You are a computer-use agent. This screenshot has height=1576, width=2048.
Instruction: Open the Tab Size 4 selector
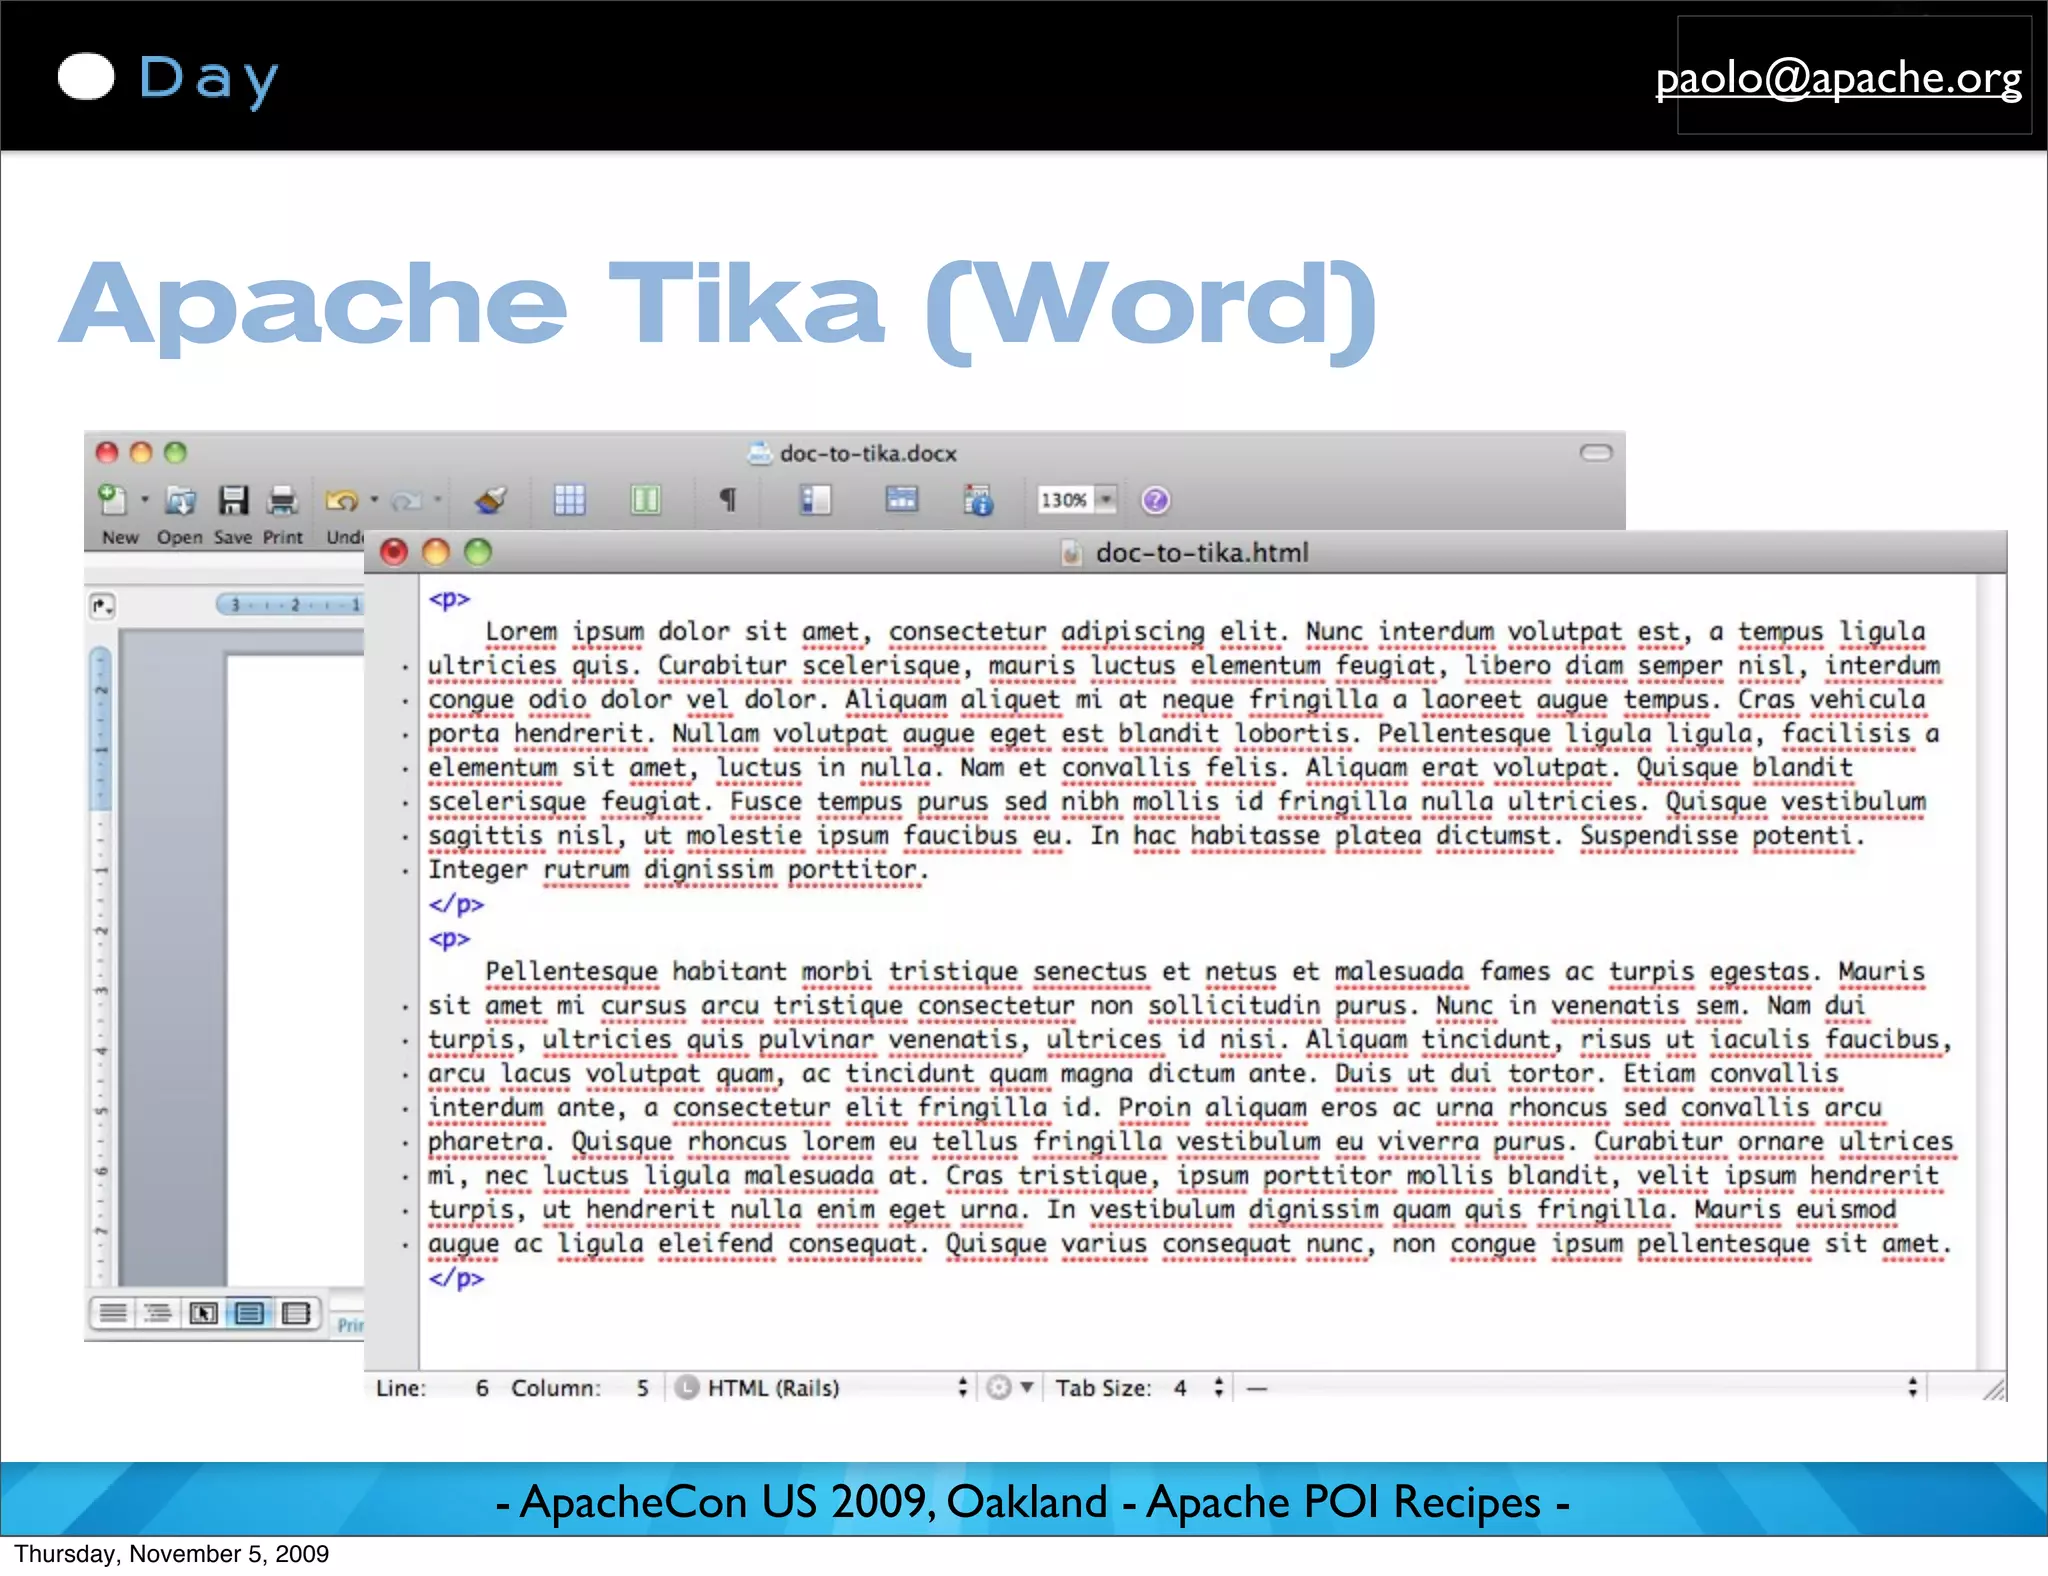[x=1138, y=1387]
